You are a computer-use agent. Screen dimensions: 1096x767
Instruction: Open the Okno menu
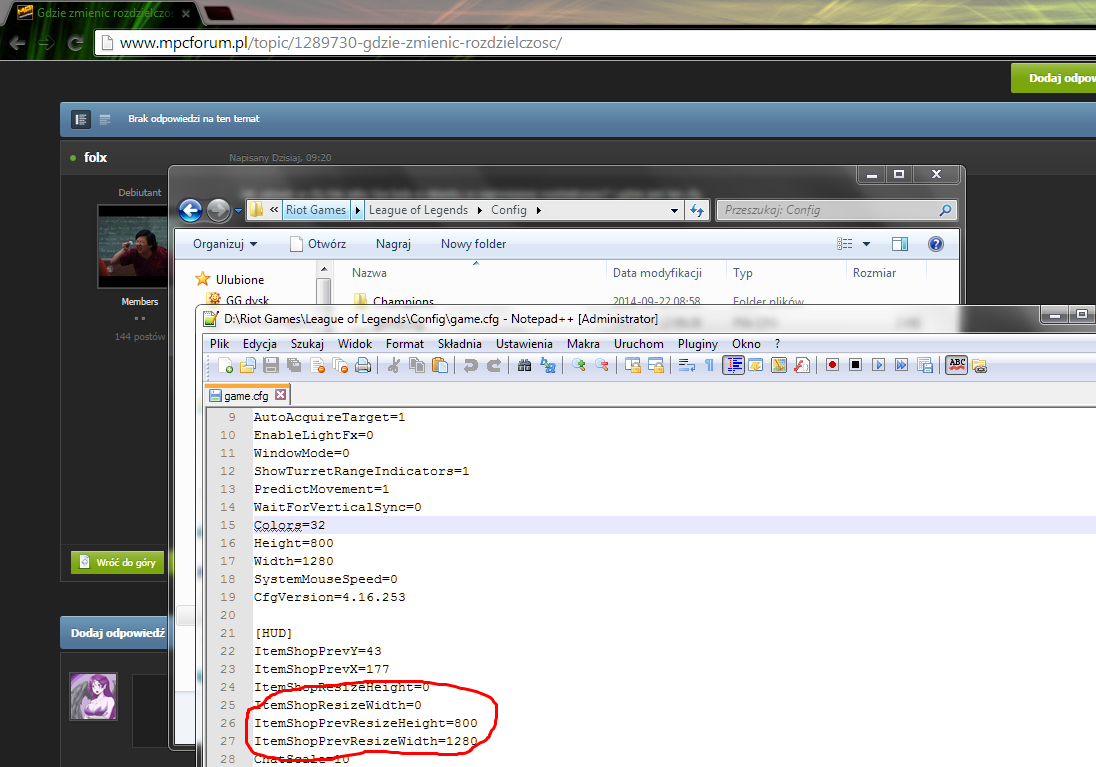(x=746, y=343)
